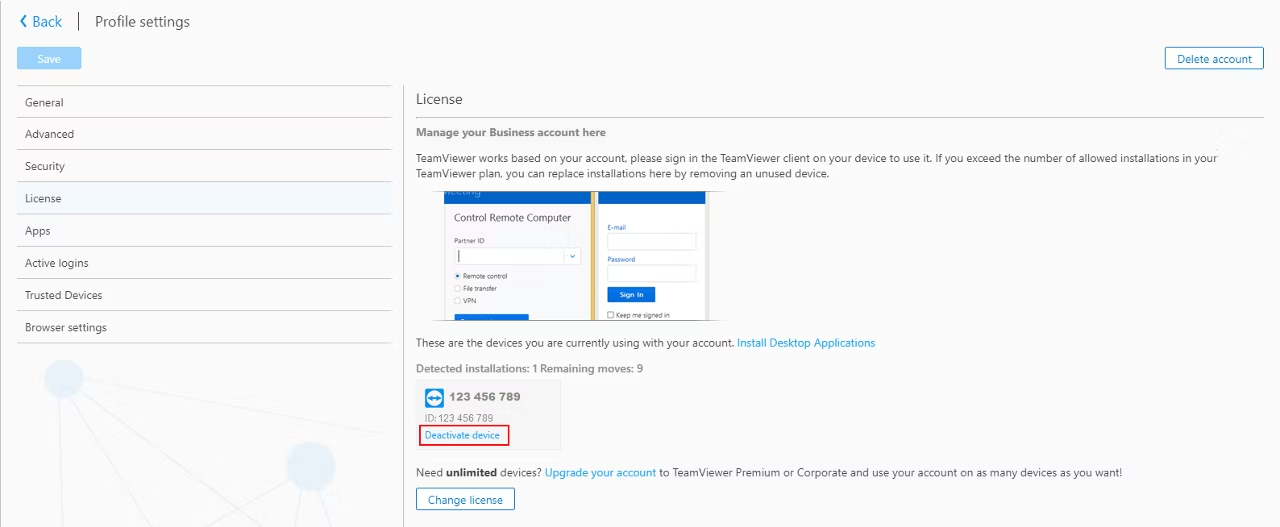Screen dimensions: 1280x527
Task: Click the Back chevron arrow icon
Action: tap(23, 21)
